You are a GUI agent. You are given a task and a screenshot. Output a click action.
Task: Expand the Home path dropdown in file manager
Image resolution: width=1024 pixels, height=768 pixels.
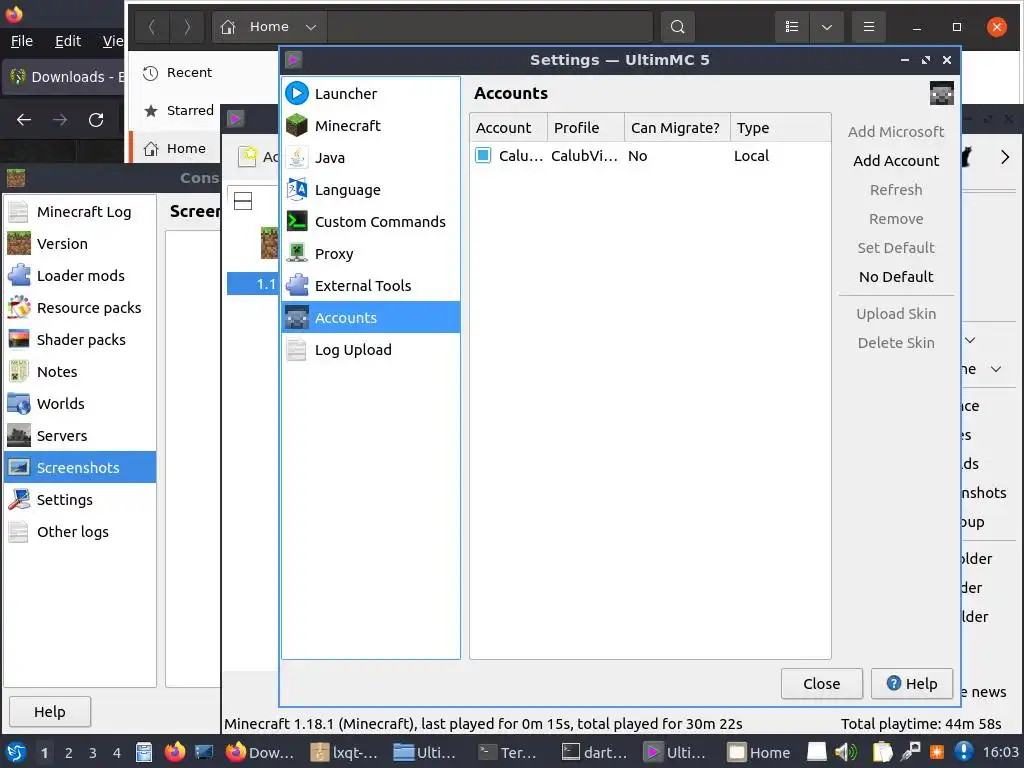(311, 27)
